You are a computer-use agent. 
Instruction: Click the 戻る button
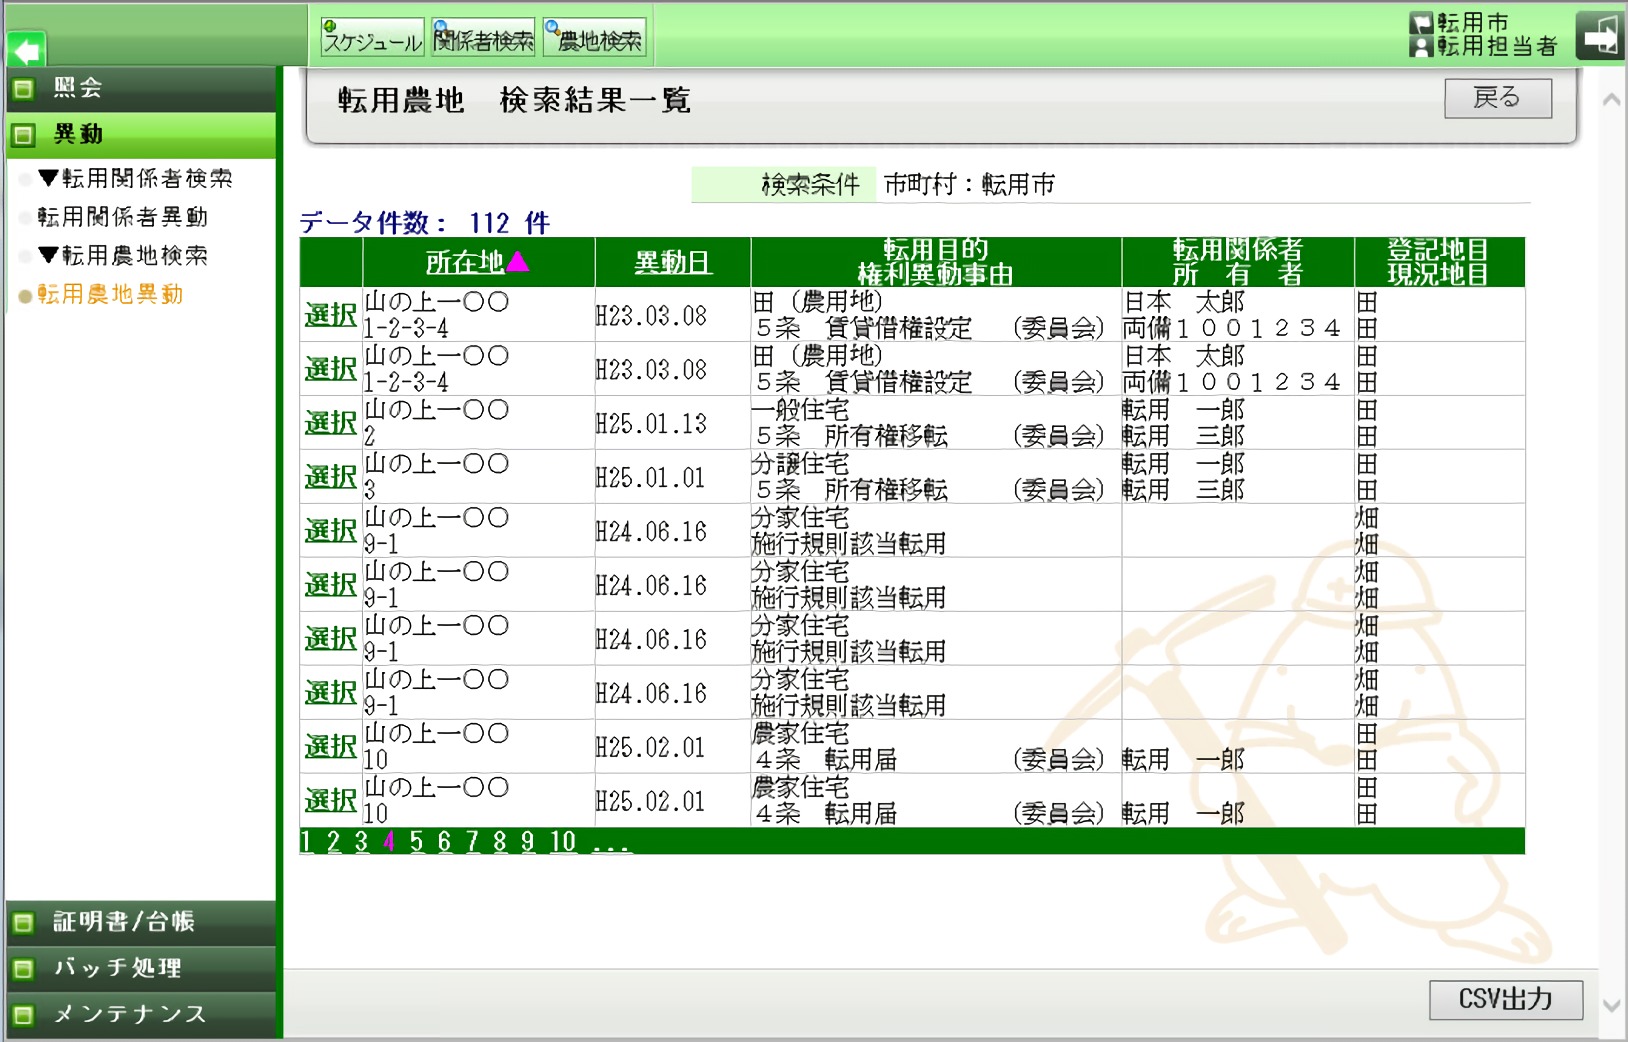pyautogui.click(x=1498, y=98)
